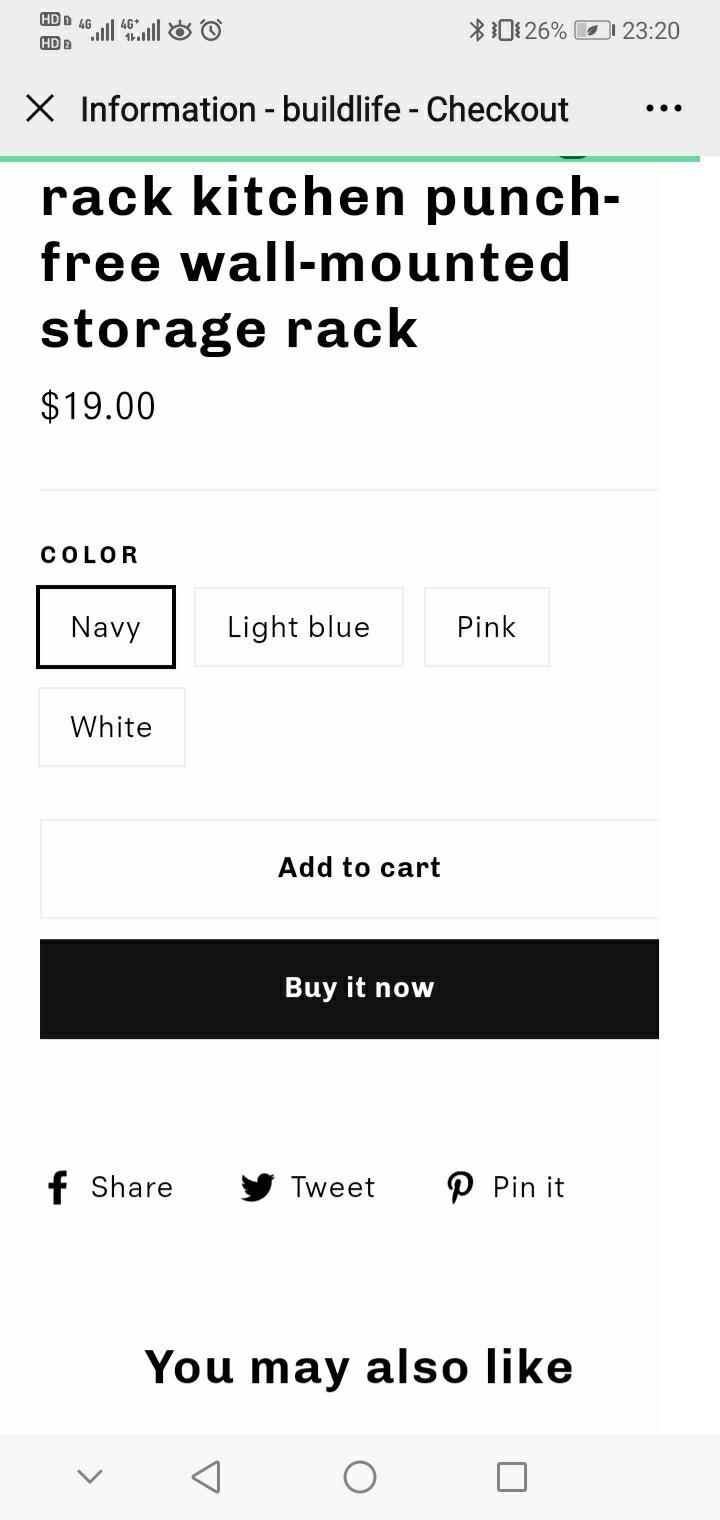This screenshot has height=1520, width=720.
Task: Close the checkout browser page
Action: click(x=40, y=108)
